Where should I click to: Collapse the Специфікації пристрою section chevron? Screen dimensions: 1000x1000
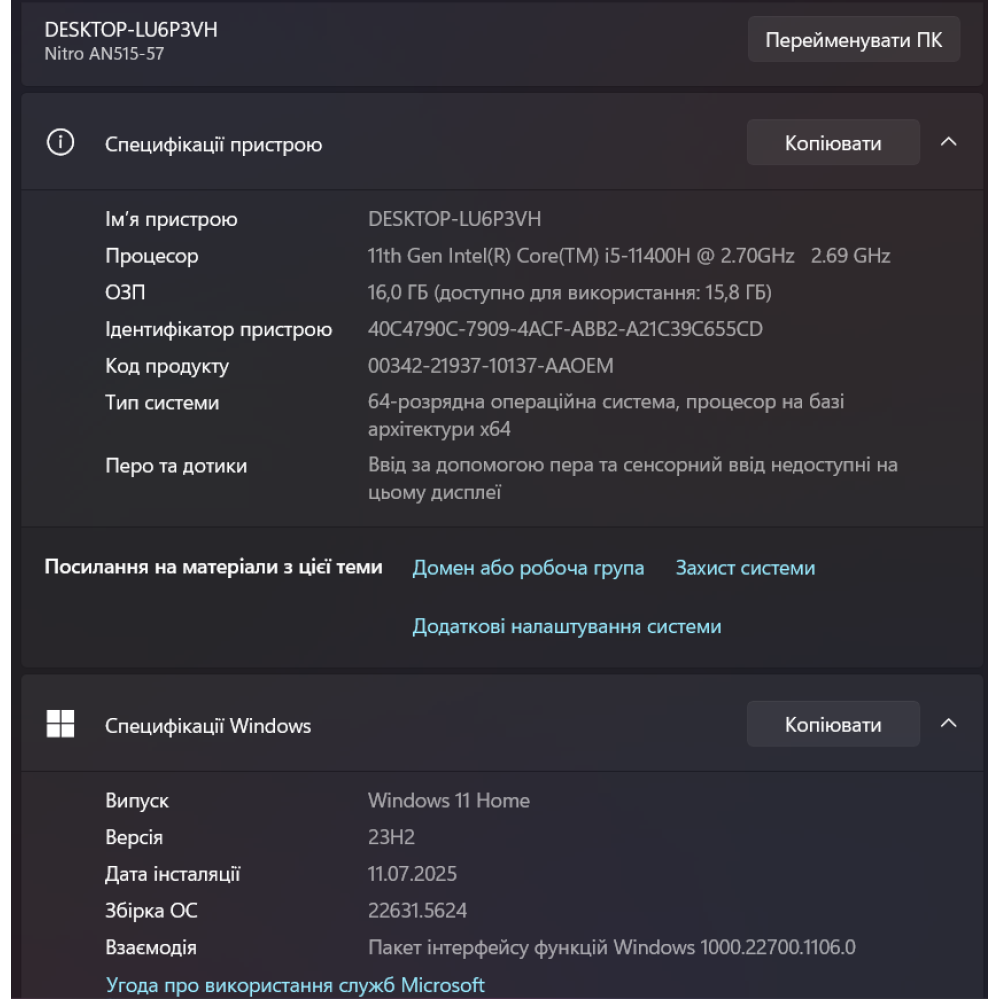(949, 142)
